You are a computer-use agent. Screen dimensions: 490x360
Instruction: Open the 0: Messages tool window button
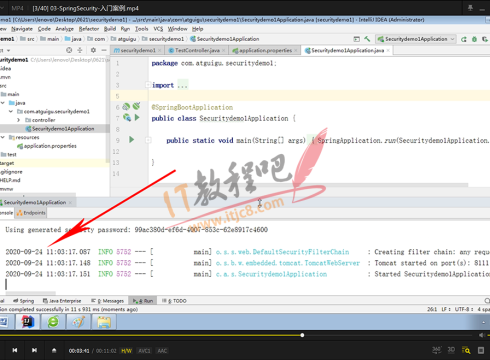click(108, 301)
